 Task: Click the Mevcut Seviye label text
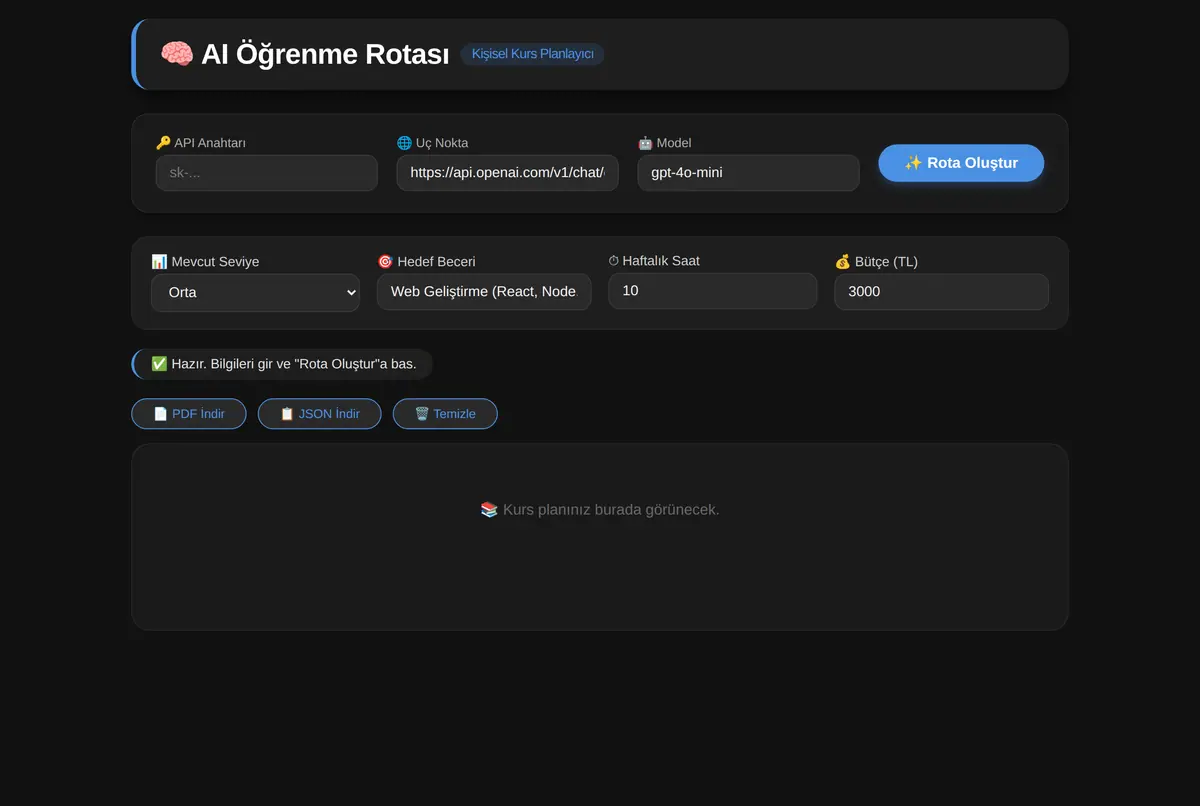(x=215, y=262)
